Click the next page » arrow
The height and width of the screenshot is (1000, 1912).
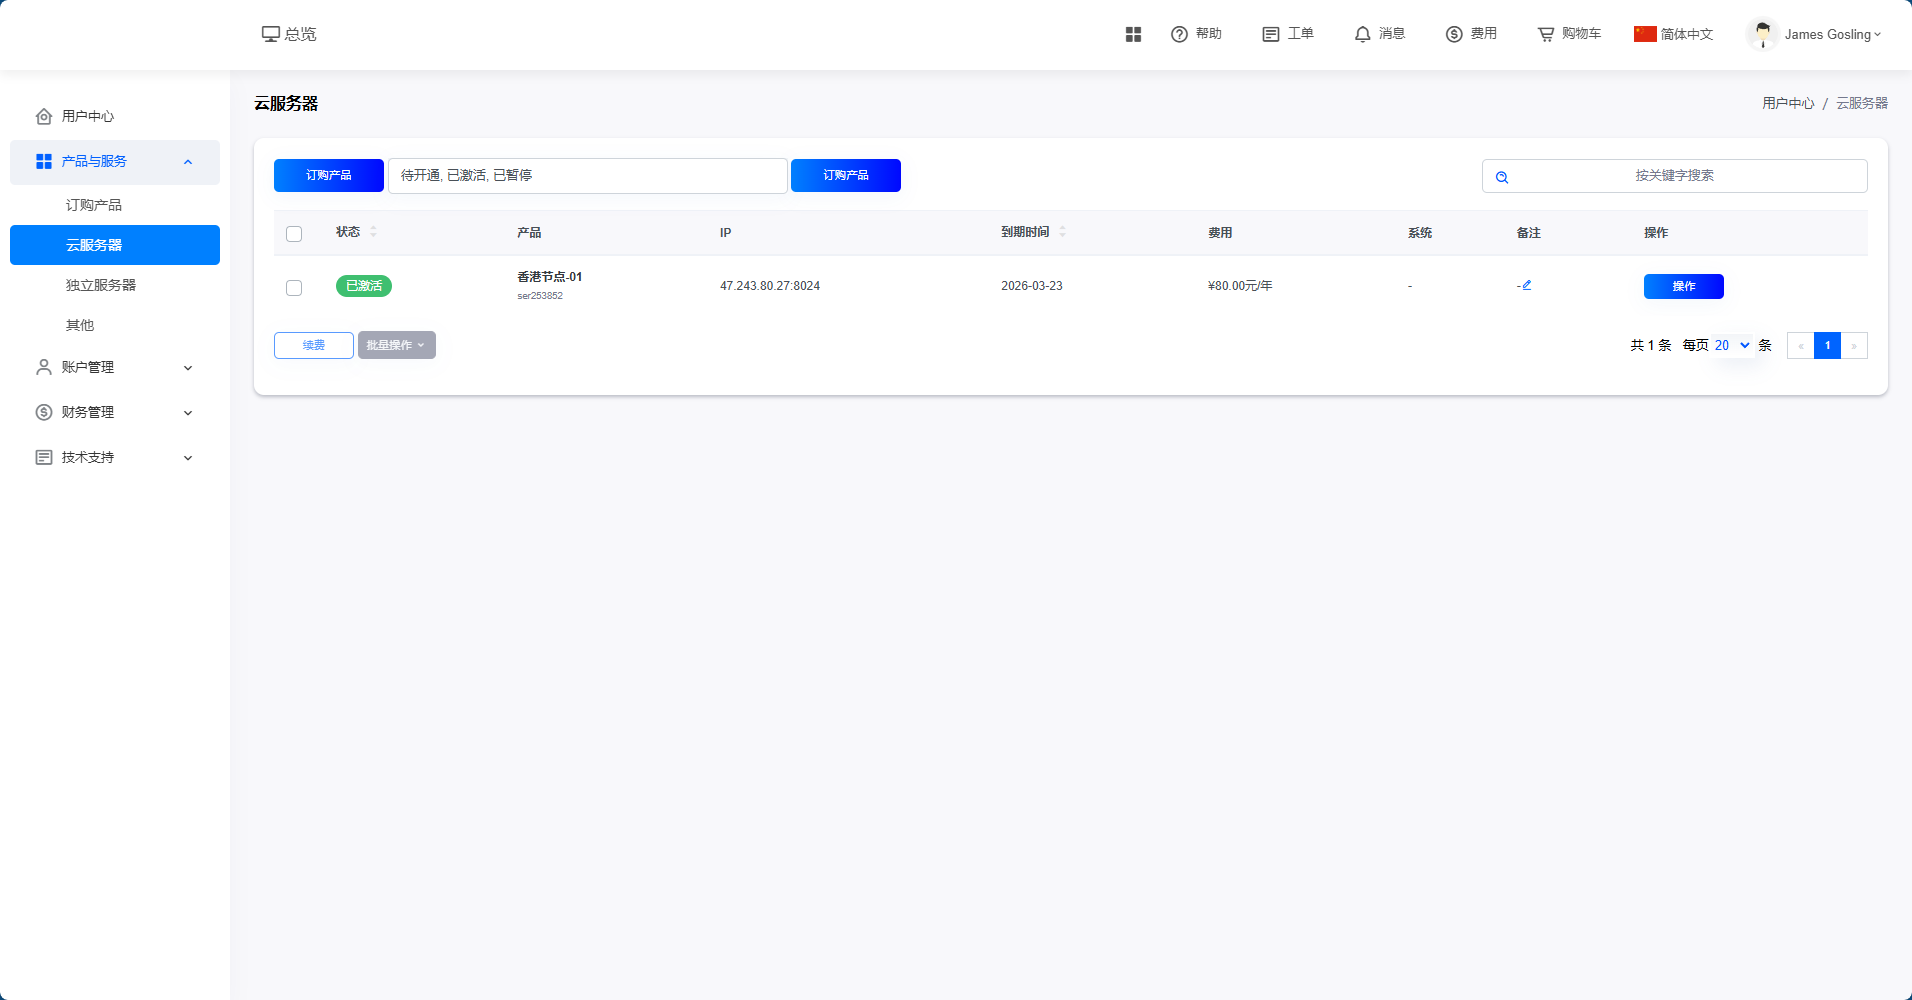pos(1854,345)
